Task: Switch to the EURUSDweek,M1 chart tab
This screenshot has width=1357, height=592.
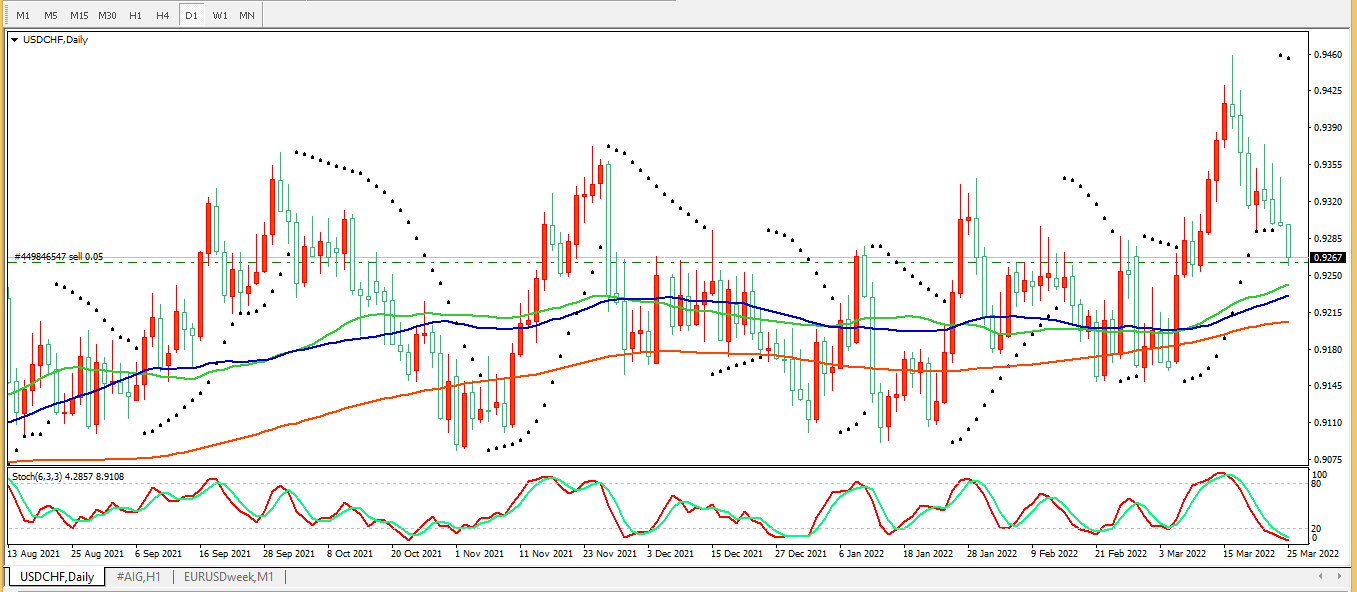Action: (229, 577)
